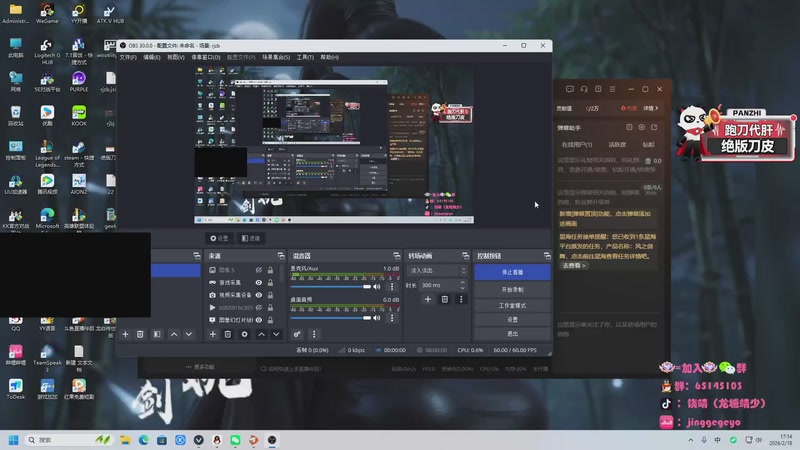Open hamburger menu in streaming assistant window
Image resolution: width=800 pixels, height=450 pixels.
[612, 89]
